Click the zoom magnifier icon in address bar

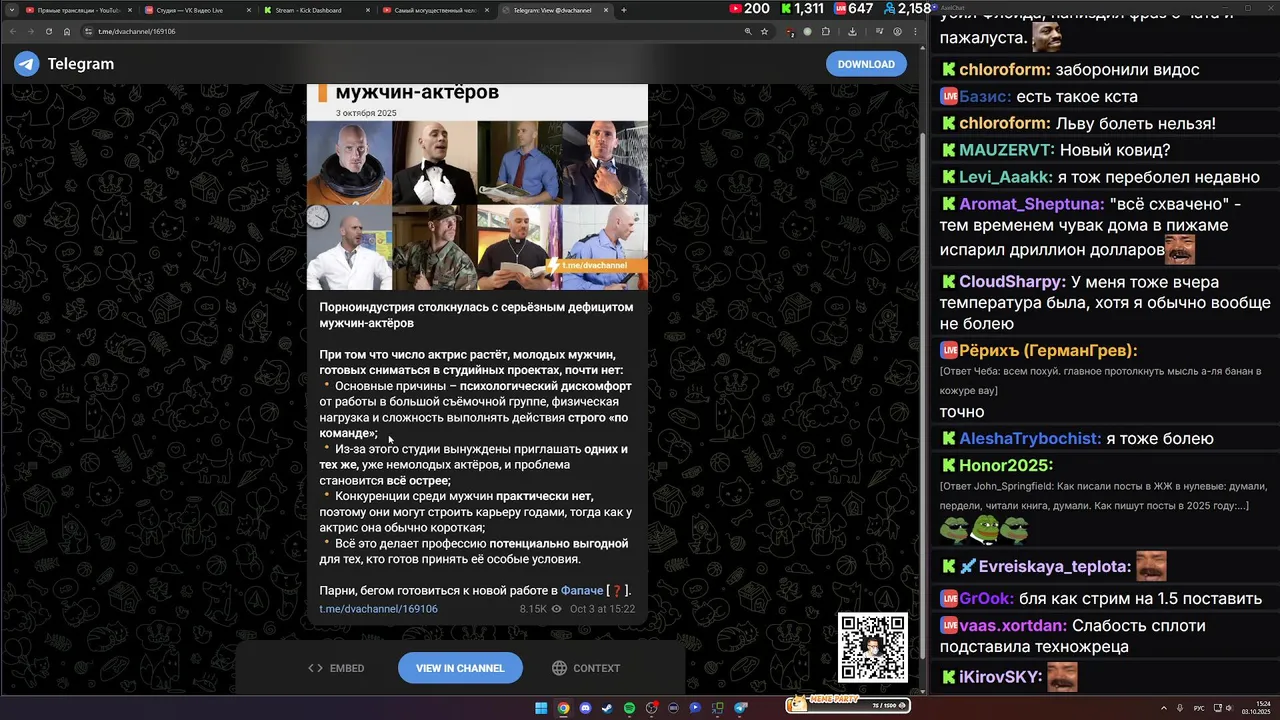(x=747, y=31)
